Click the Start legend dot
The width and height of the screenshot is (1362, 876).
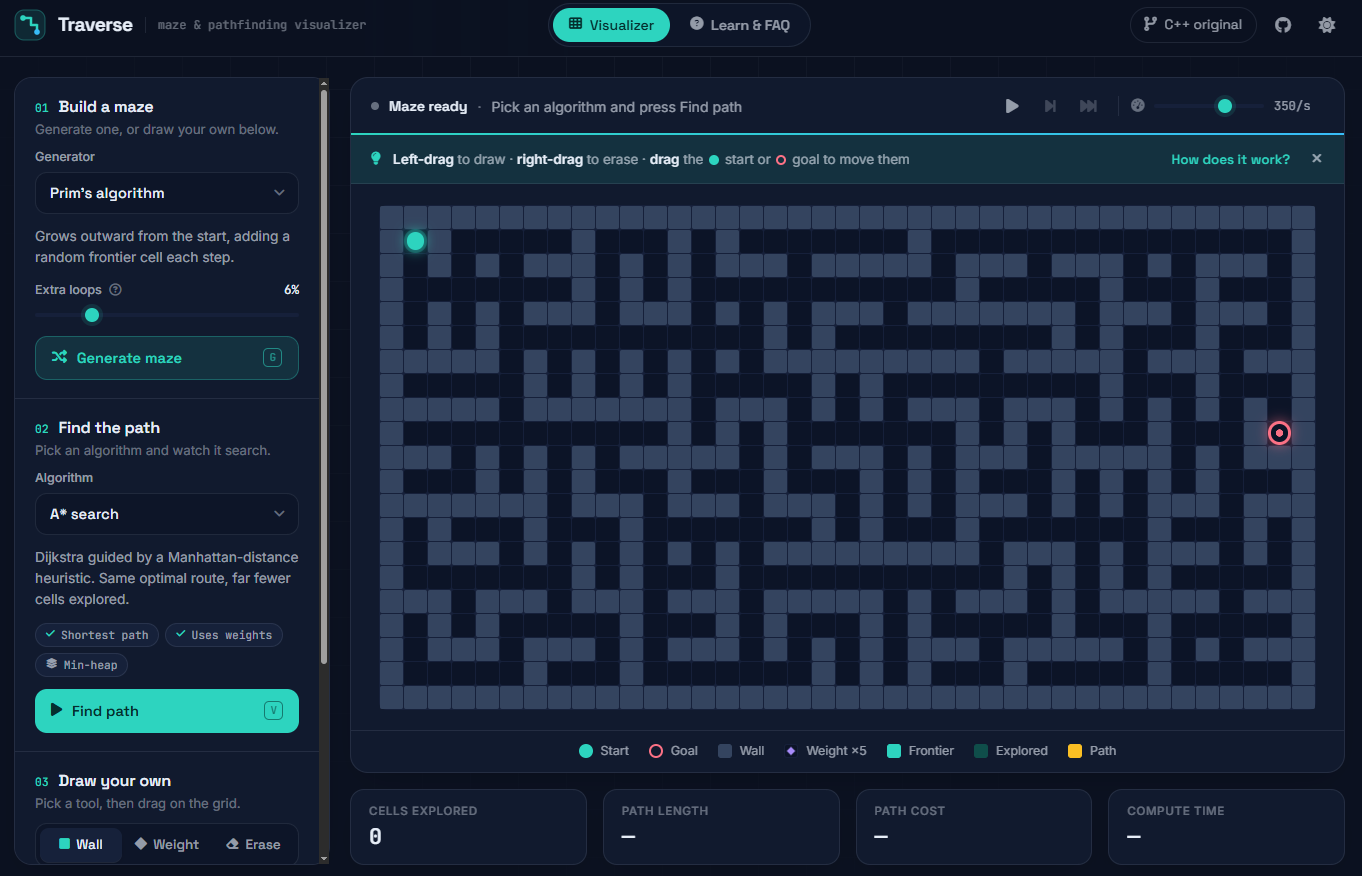[x=586, y=751]
